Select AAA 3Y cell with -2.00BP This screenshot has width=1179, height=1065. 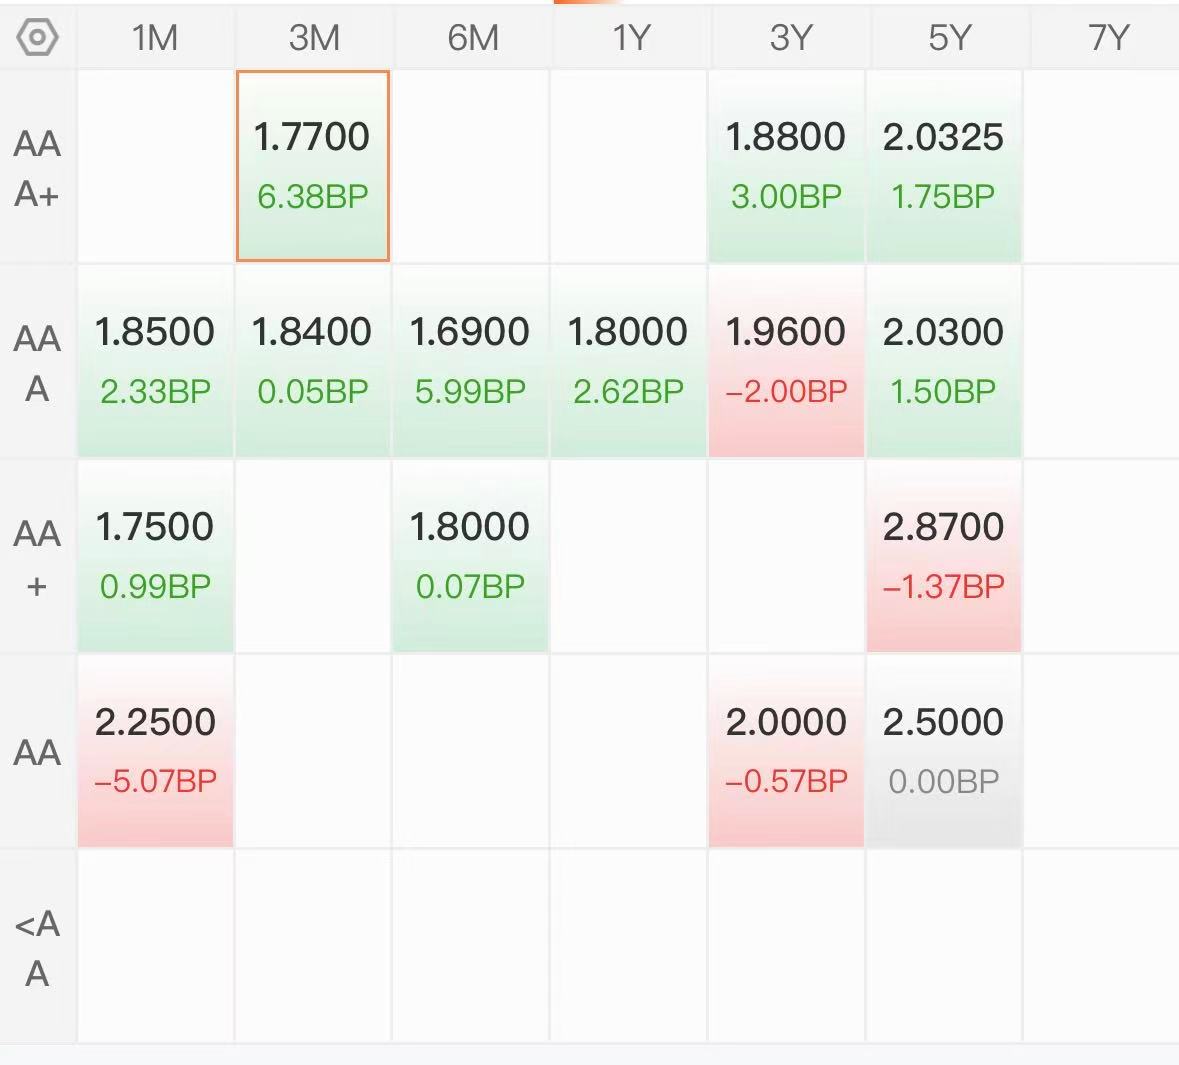point(786,361)
